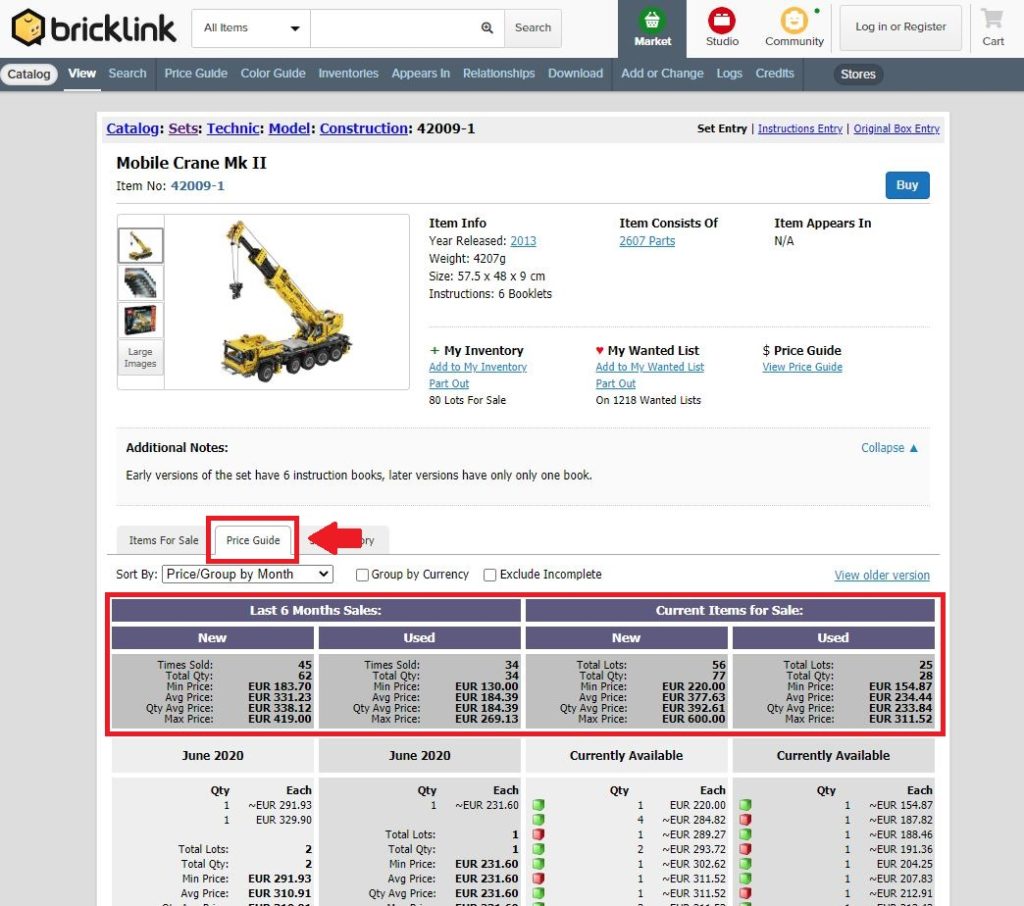
Task: Open Relationships in nav bar
Action: pyautogui.click(x=499, y=73)
